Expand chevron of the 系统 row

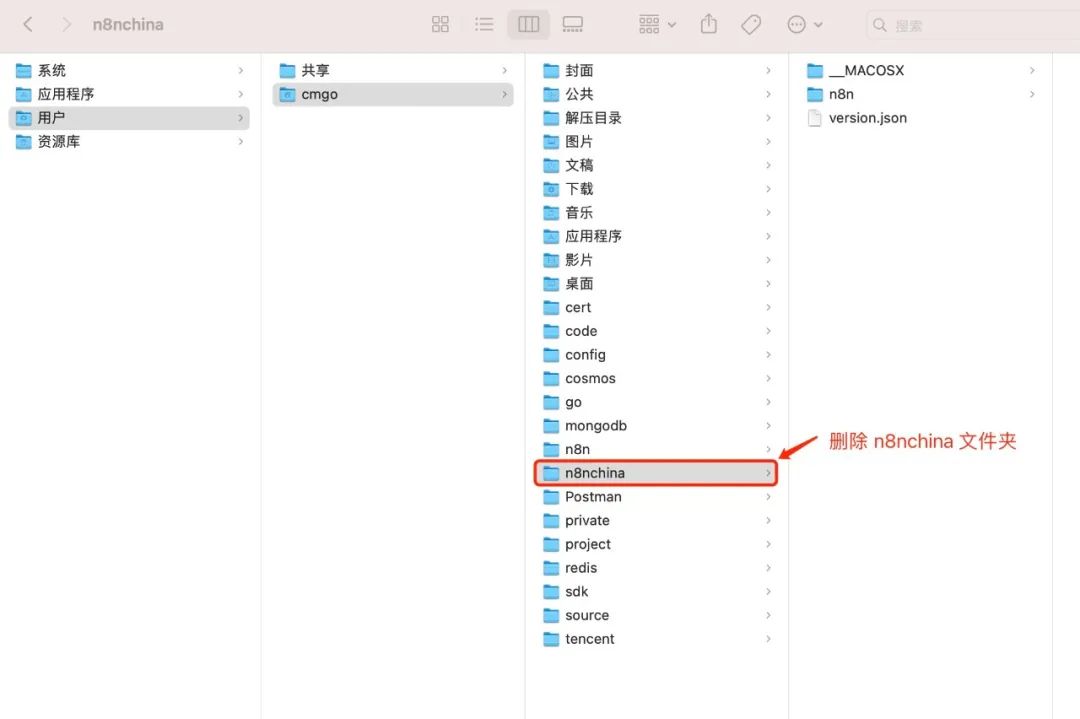pos(240,70)
